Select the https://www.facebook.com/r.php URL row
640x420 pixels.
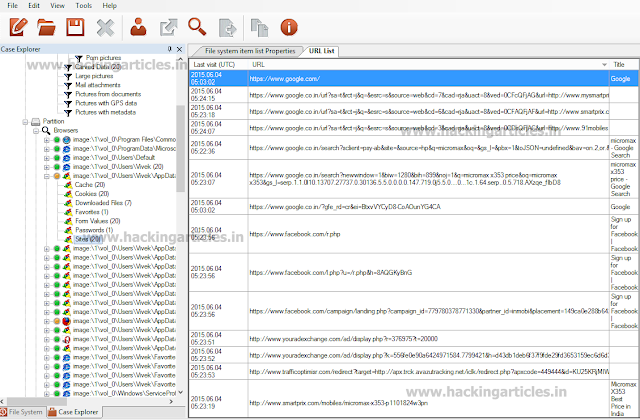click(414, 234)
